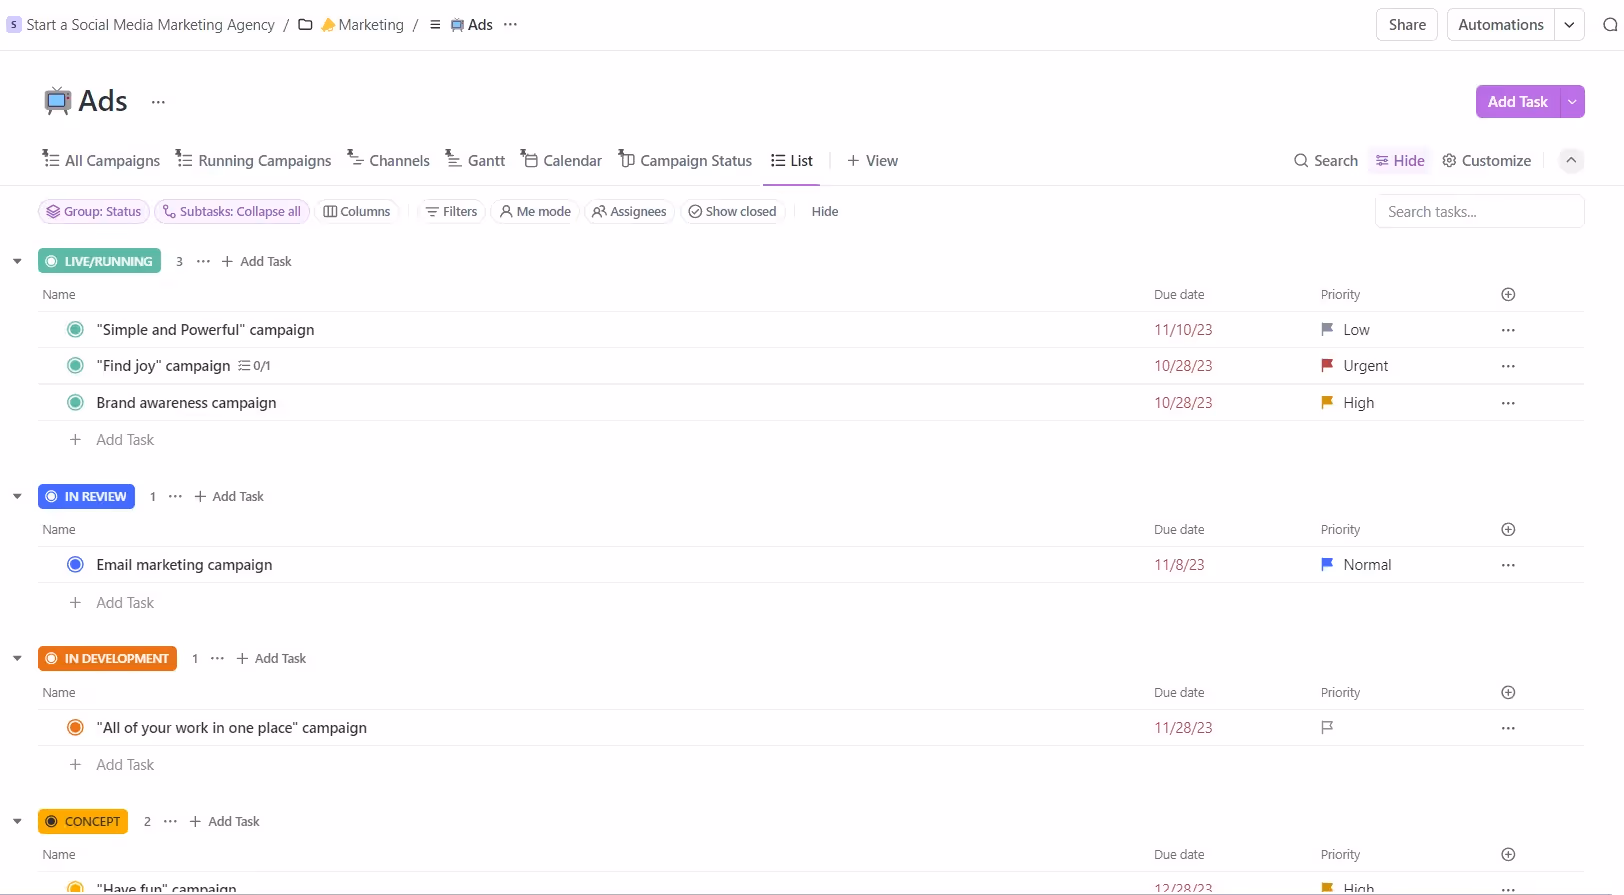The height and width of the screenshot is (895, 1624).
Task: Toggle status circle of "Simple and Powerful" campaign
Action: pos(75,330)
